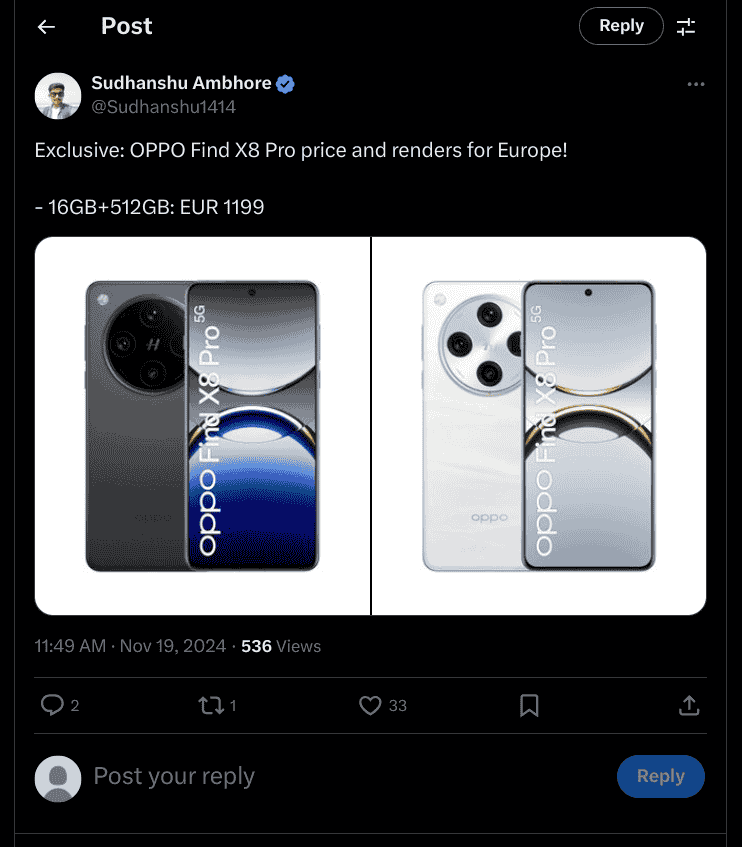The height and width of the screenshot is (847, 742).
Task: Click the 536 Views count
Action: click(281, 646)
